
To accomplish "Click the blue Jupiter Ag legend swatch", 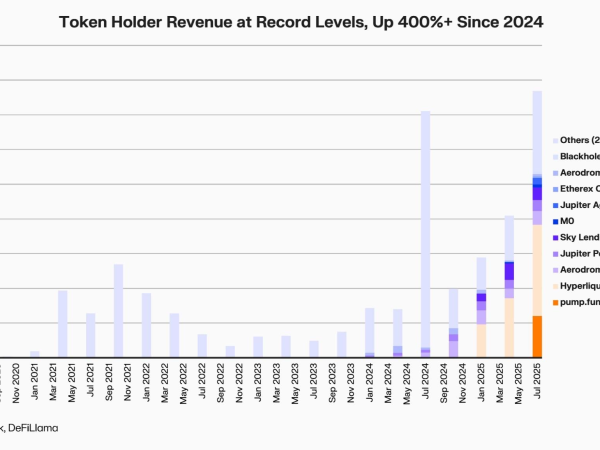I will [x=556, y=206].
